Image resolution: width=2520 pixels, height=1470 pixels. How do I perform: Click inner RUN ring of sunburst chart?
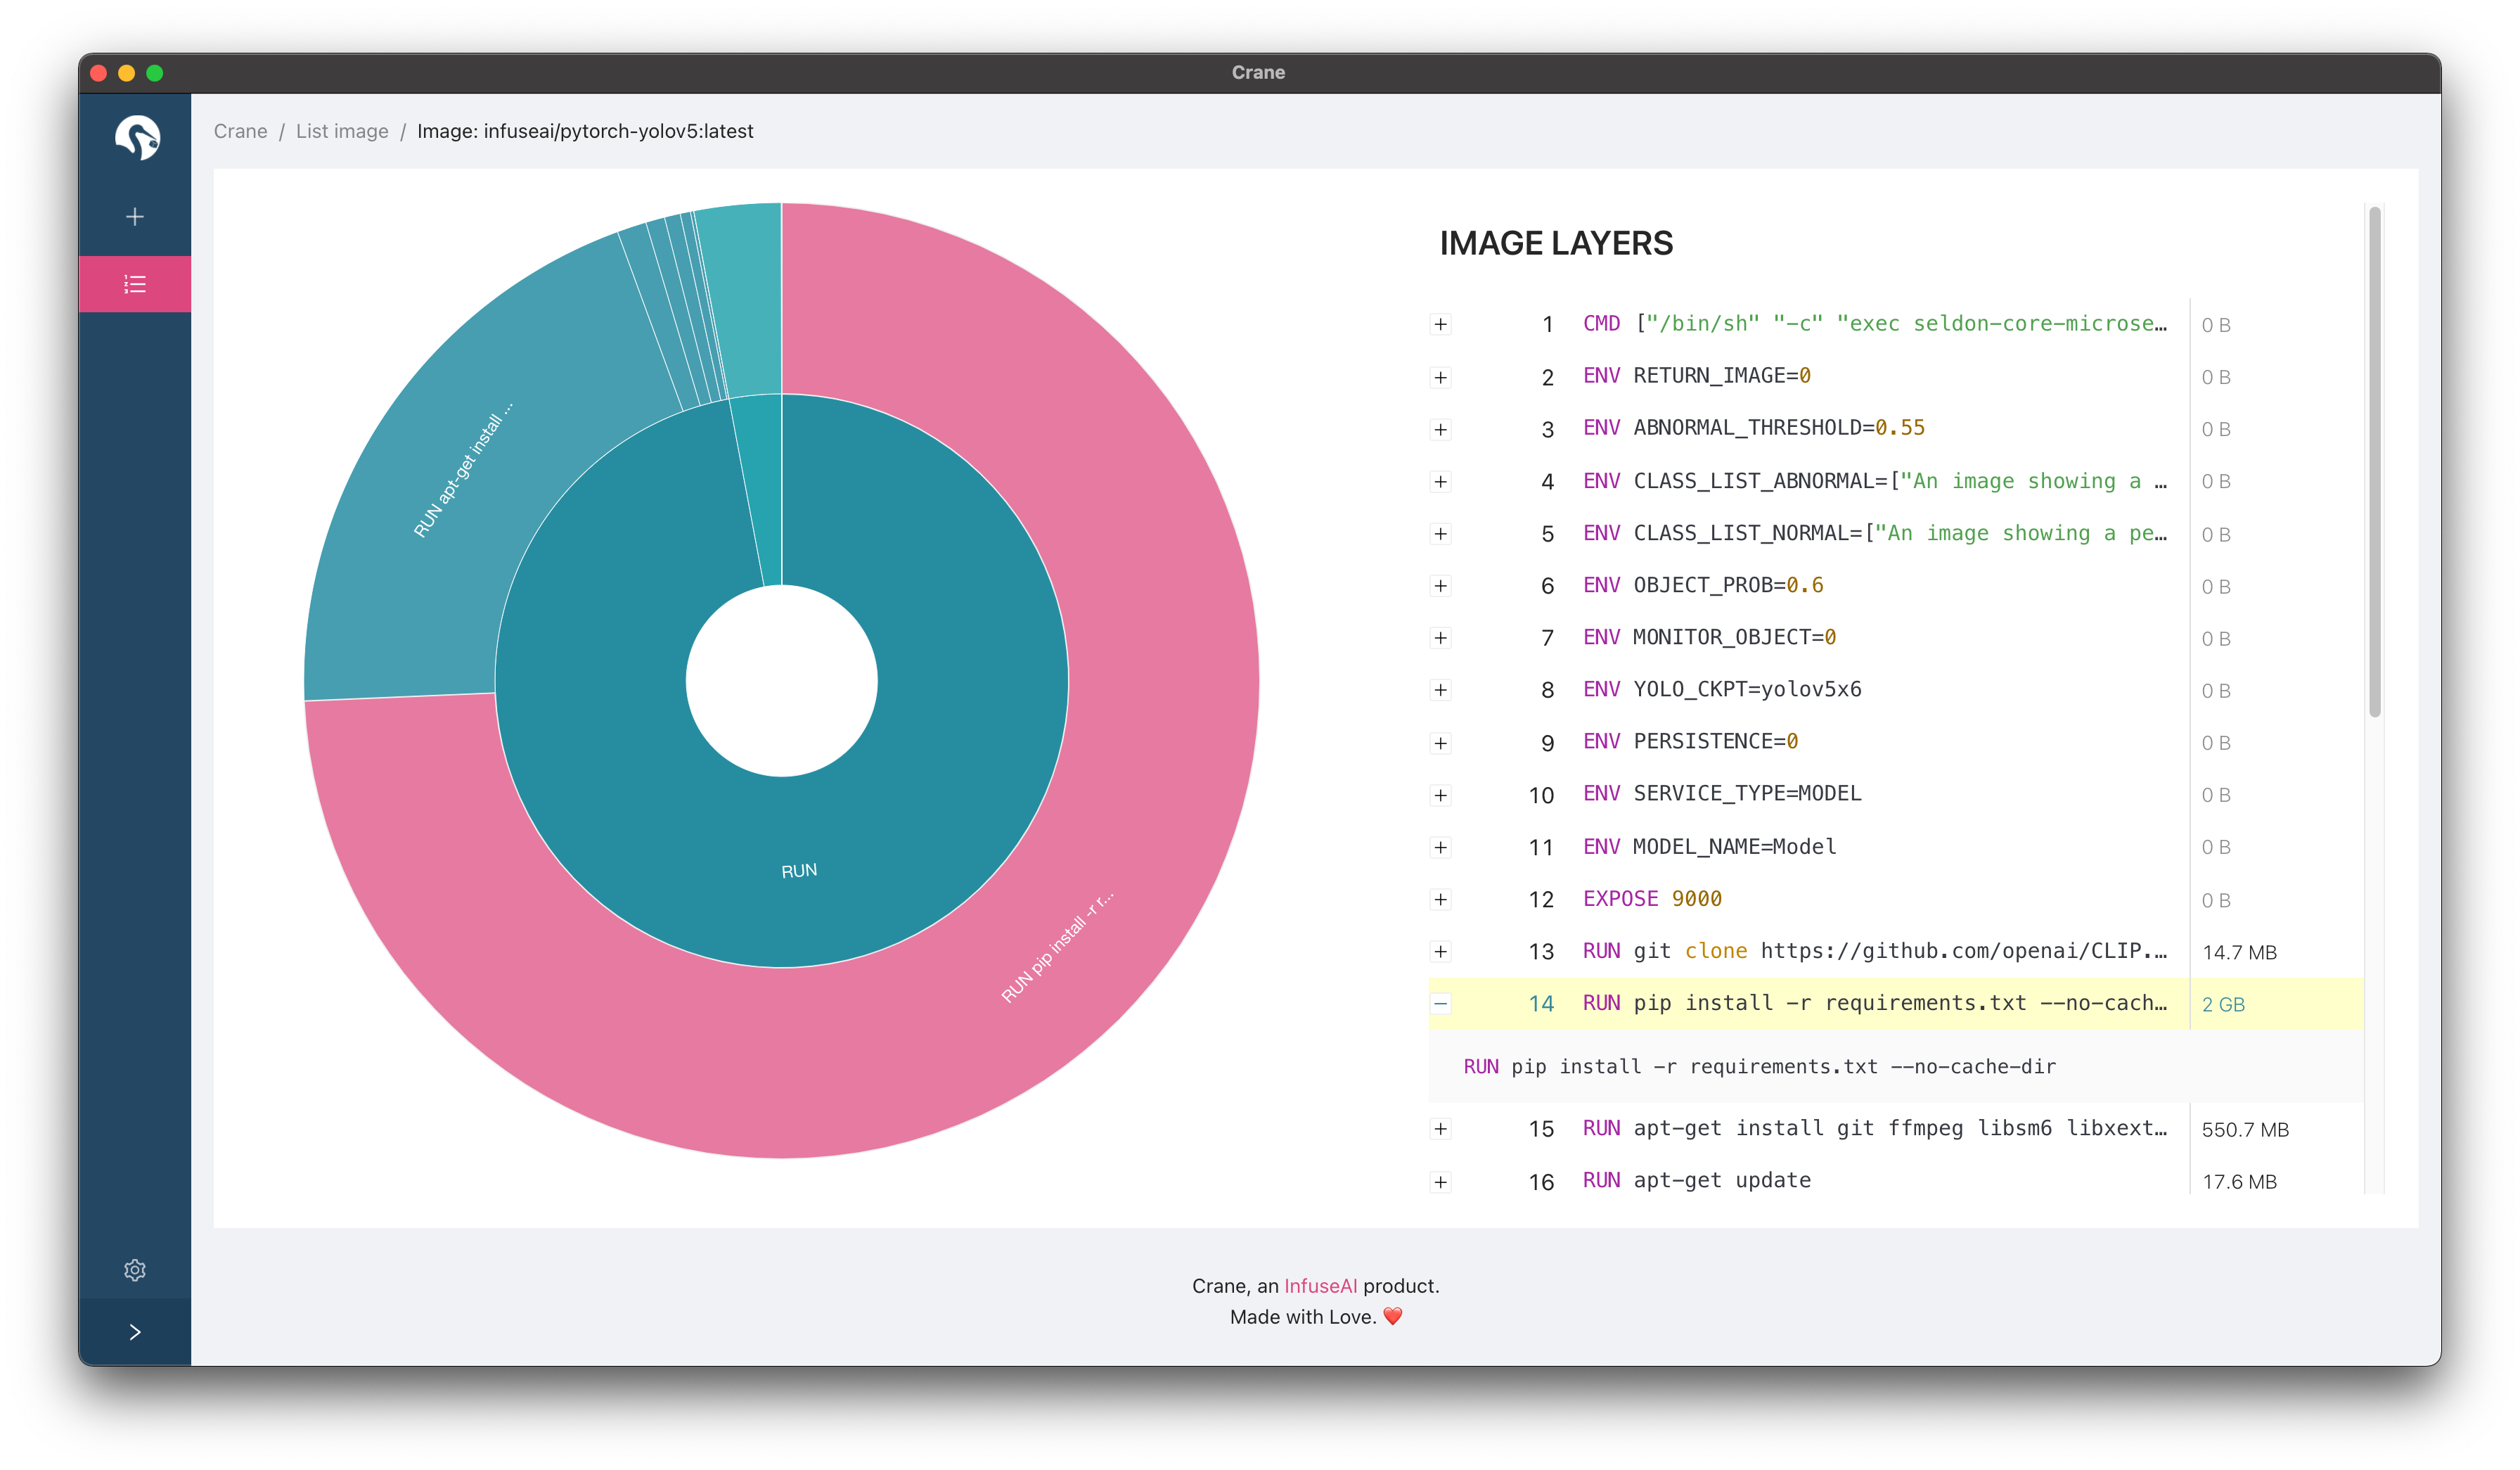tap(798, 870)
